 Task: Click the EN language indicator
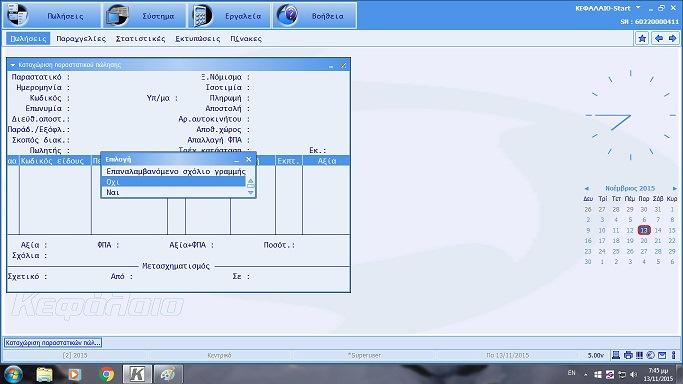pos(571,373)
